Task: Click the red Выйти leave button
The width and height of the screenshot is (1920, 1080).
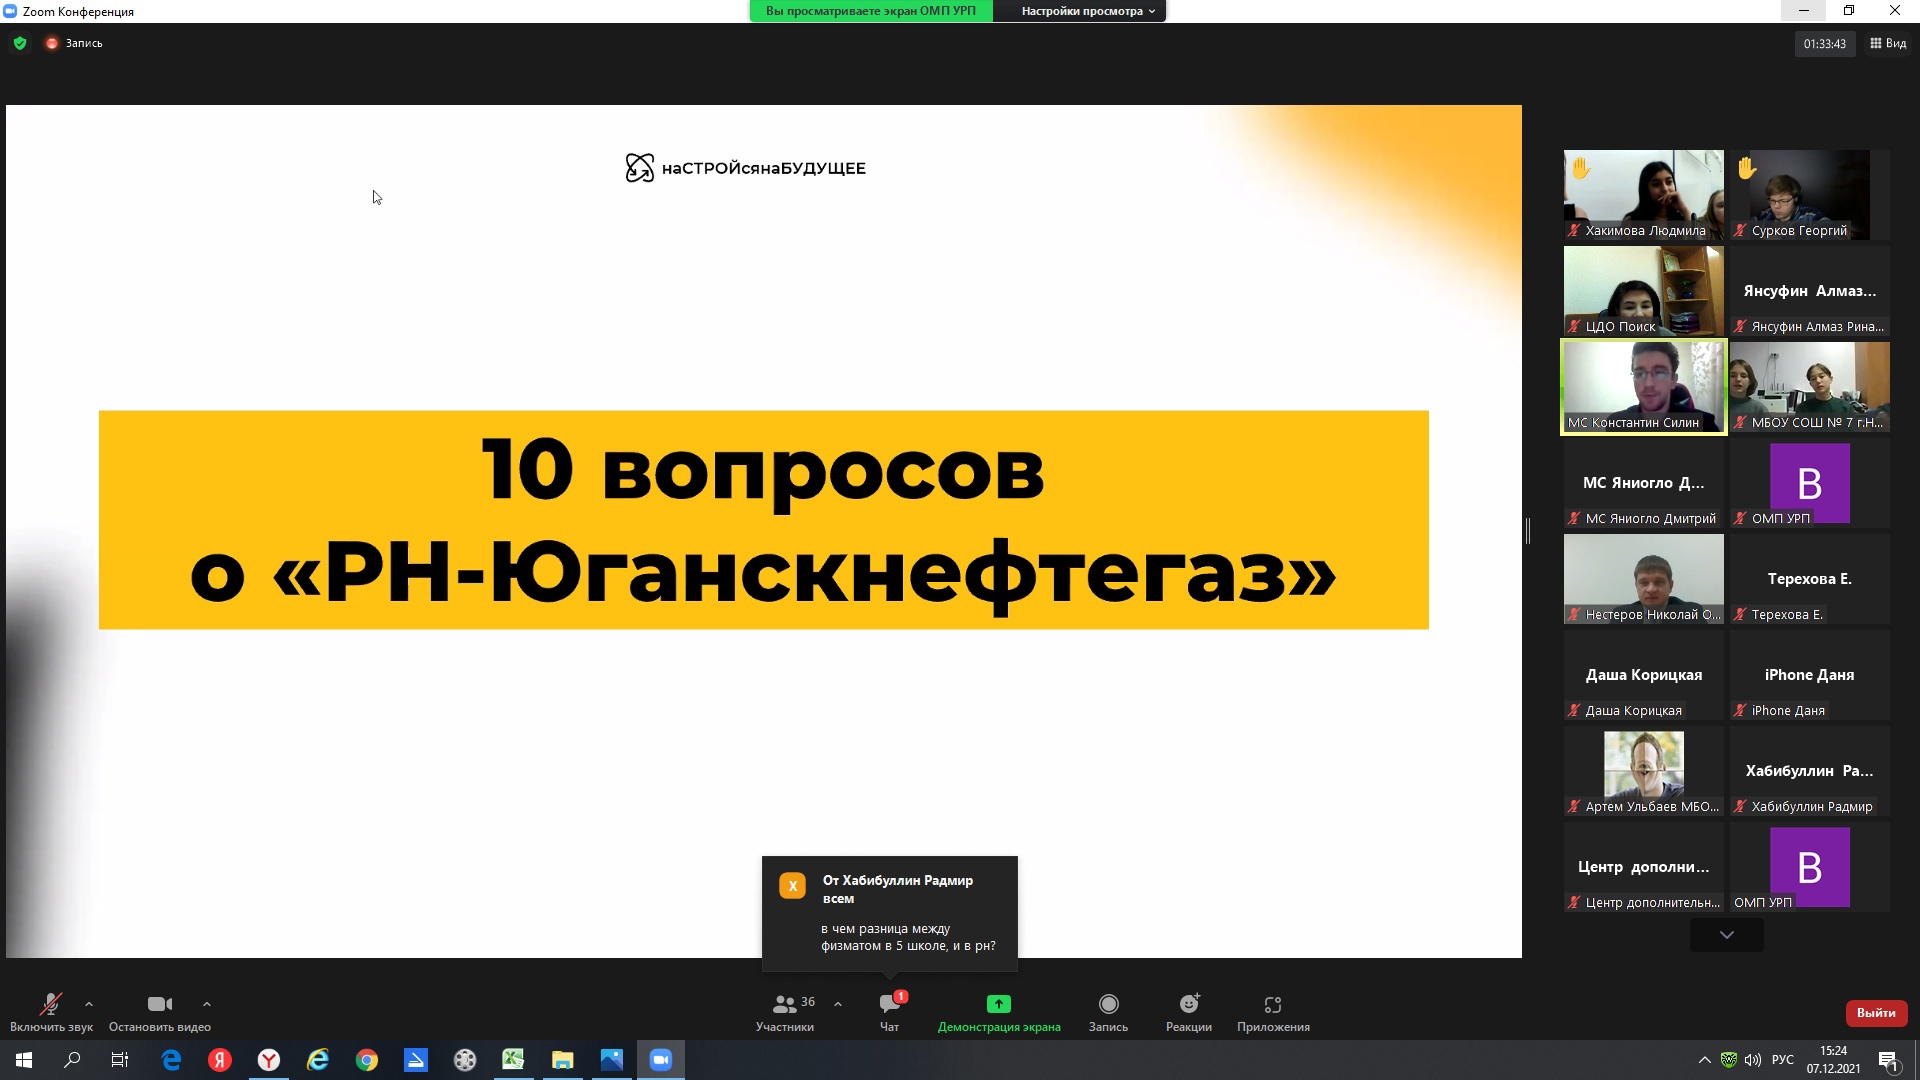Action: (x=1875, y=1013)
